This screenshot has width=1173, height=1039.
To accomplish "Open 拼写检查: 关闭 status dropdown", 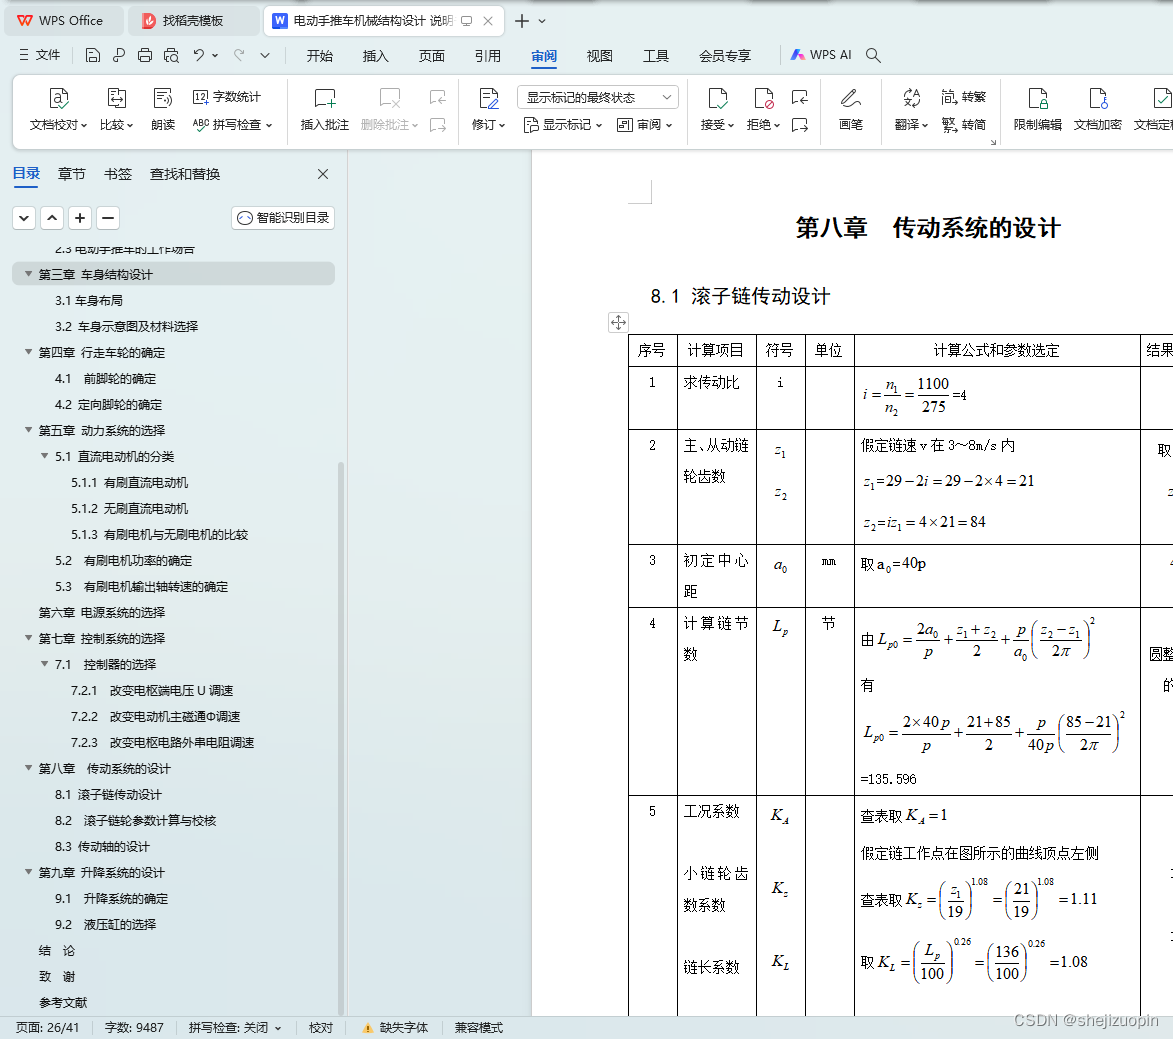I will click(x=235, y=1028).
